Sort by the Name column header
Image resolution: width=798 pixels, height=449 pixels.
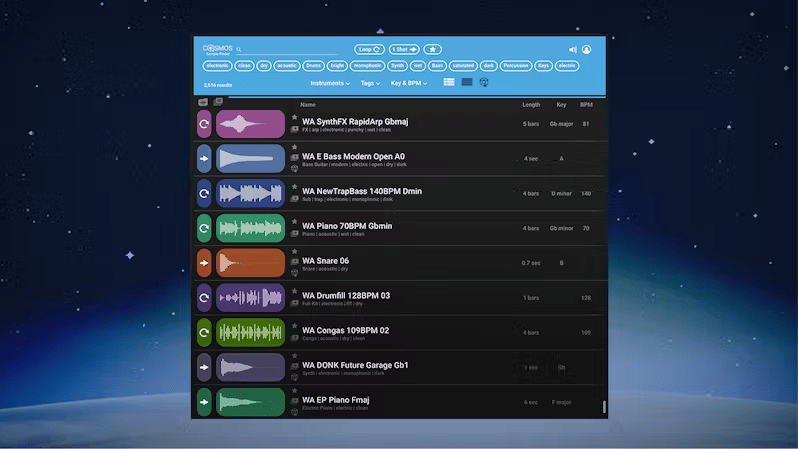308,105
